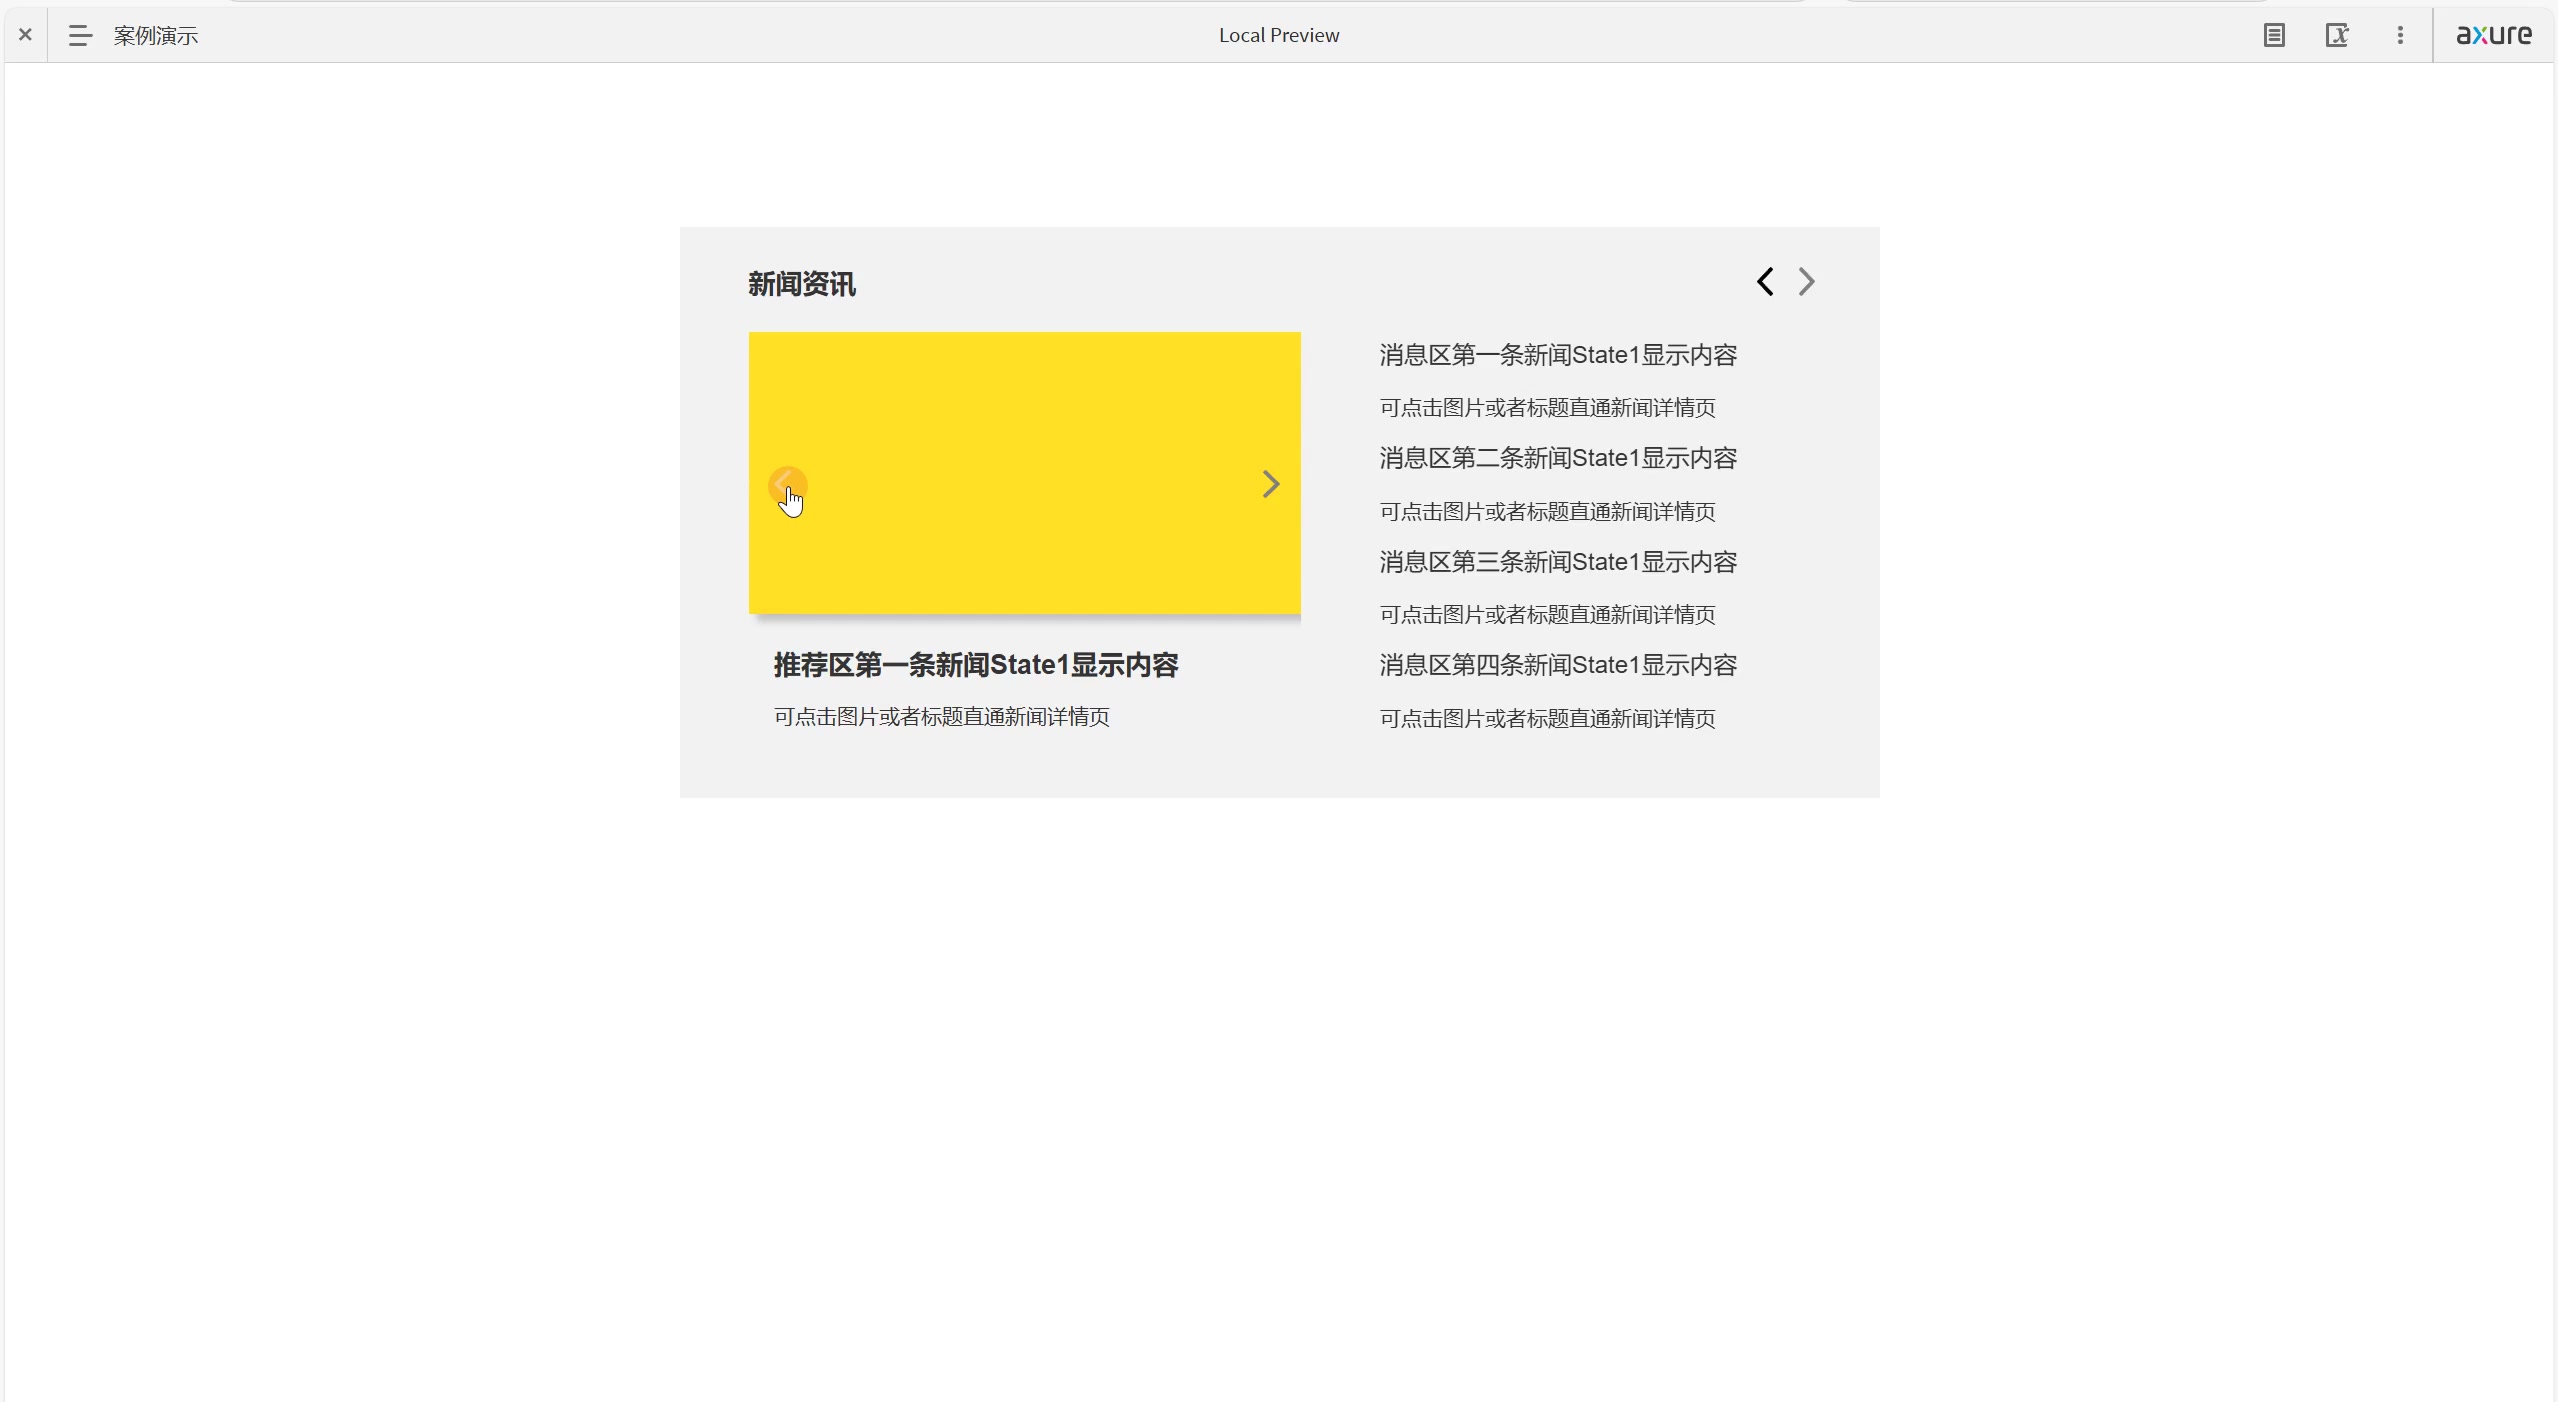Screen dimensions: 2558x1402
Task: Open 消息区第二条新闻State1显示内容 title
Action: pos(1557,459)
